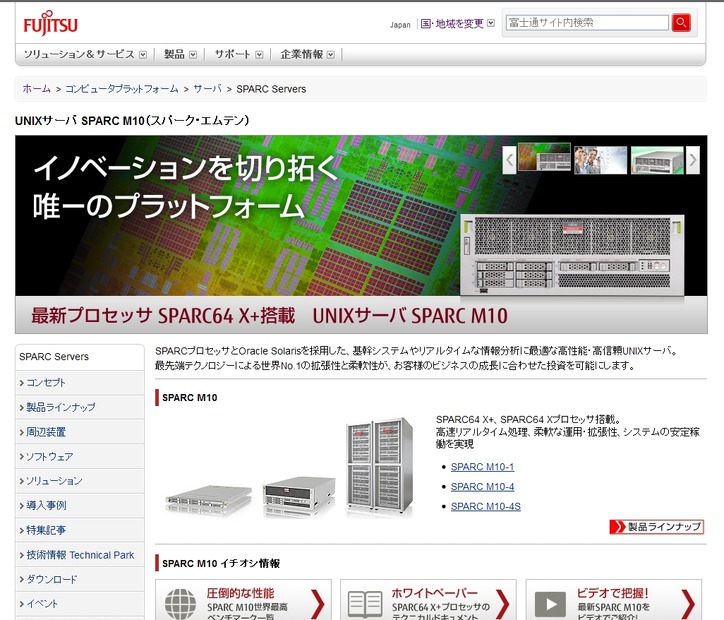
Task: Click the red chevron on 圧倒的な性能 card
Action: click(x=318, y=603)
